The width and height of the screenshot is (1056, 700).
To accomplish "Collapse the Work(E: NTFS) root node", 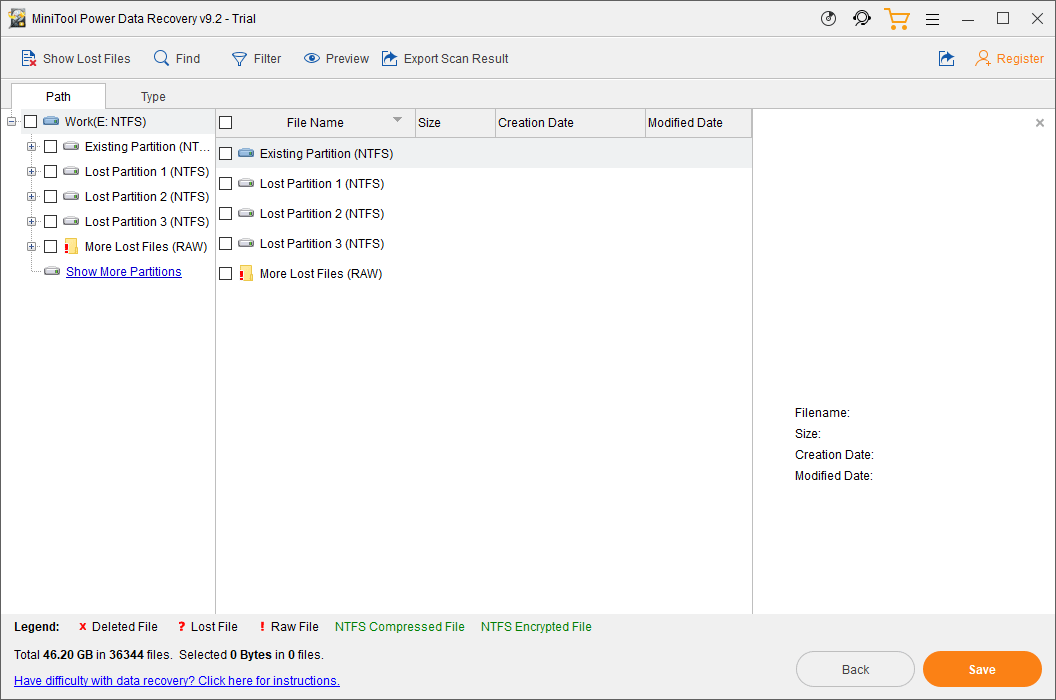I will click(11, 122).
